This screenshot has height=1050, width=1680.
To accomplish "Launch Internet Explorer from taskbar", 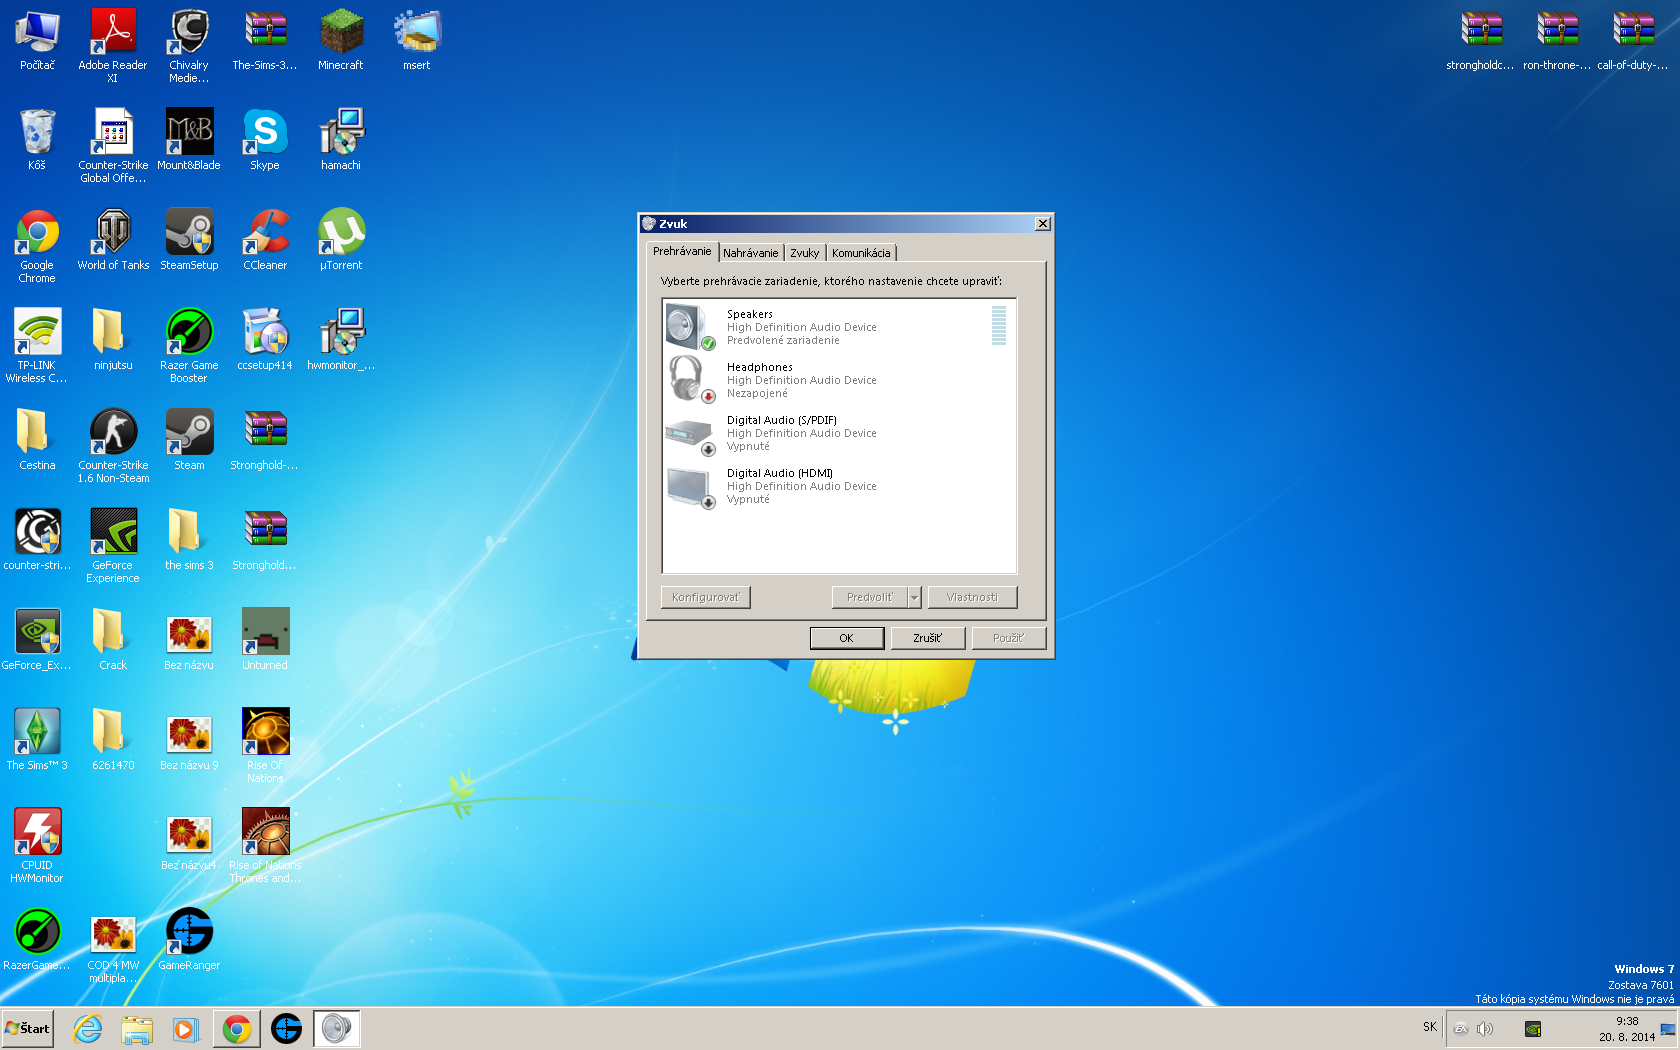I will (88, 1028).
